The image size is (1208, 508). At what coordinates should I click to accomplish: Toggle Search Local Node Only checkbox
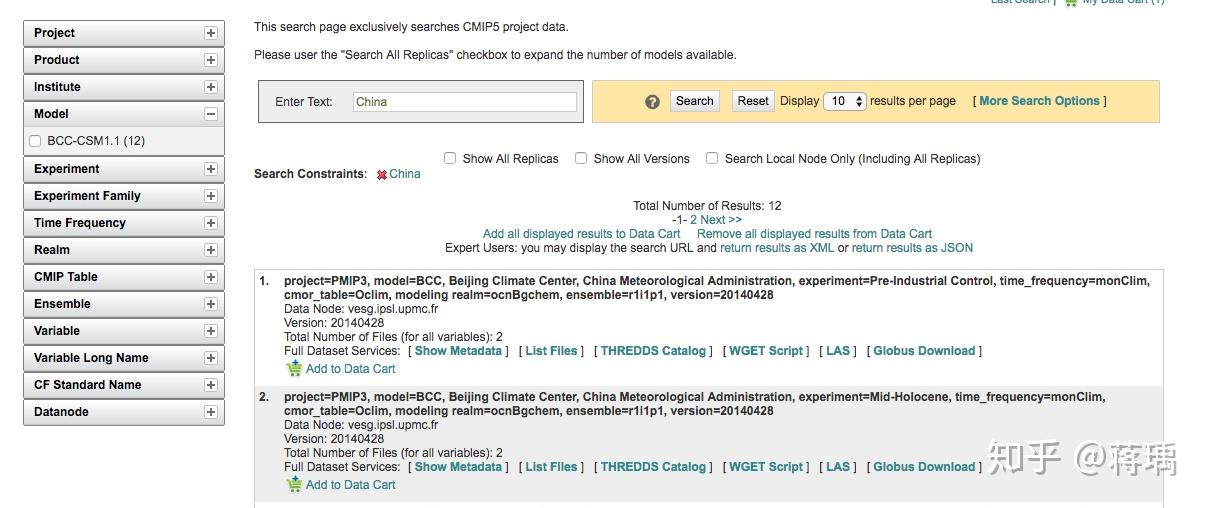tap(712, 158)
